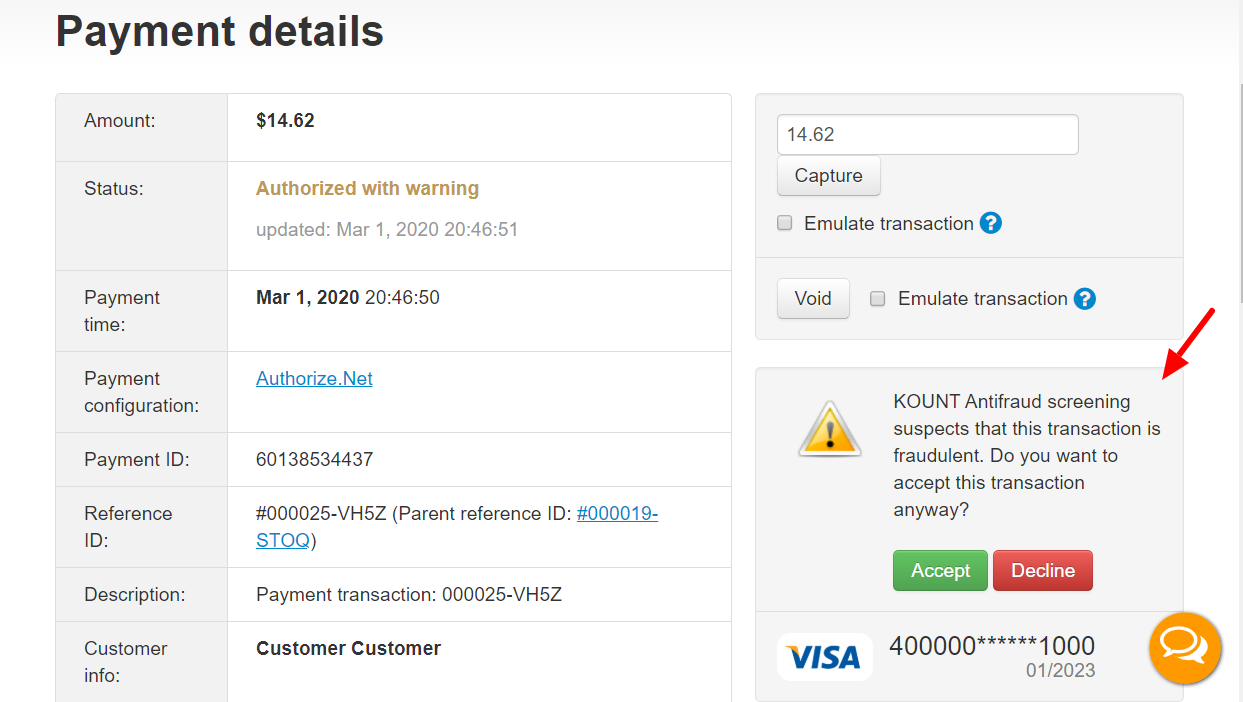This screenshot has height=702, width=1243.
Task: Click help icon beside Capture's Emulate transaction
Action: coord(991,223)
